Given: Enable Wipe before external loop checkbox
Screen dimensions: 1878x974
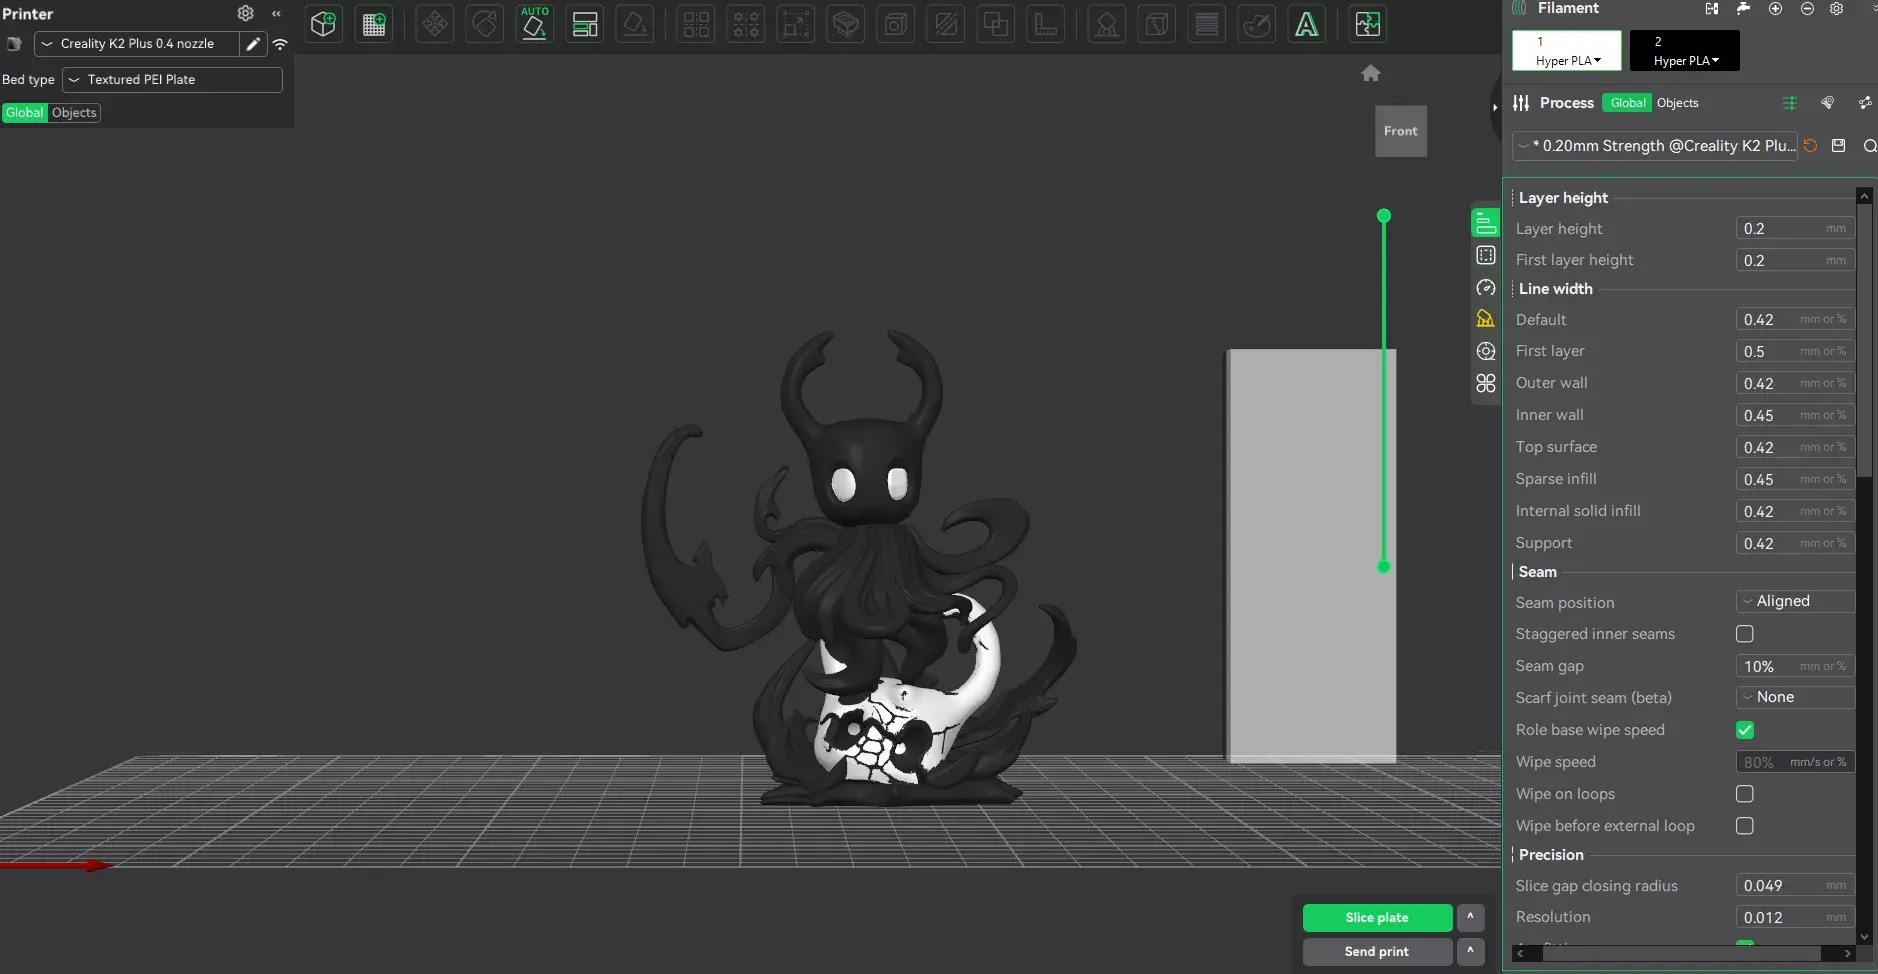Looking at the screenshot, I should tap(1745, 826).
